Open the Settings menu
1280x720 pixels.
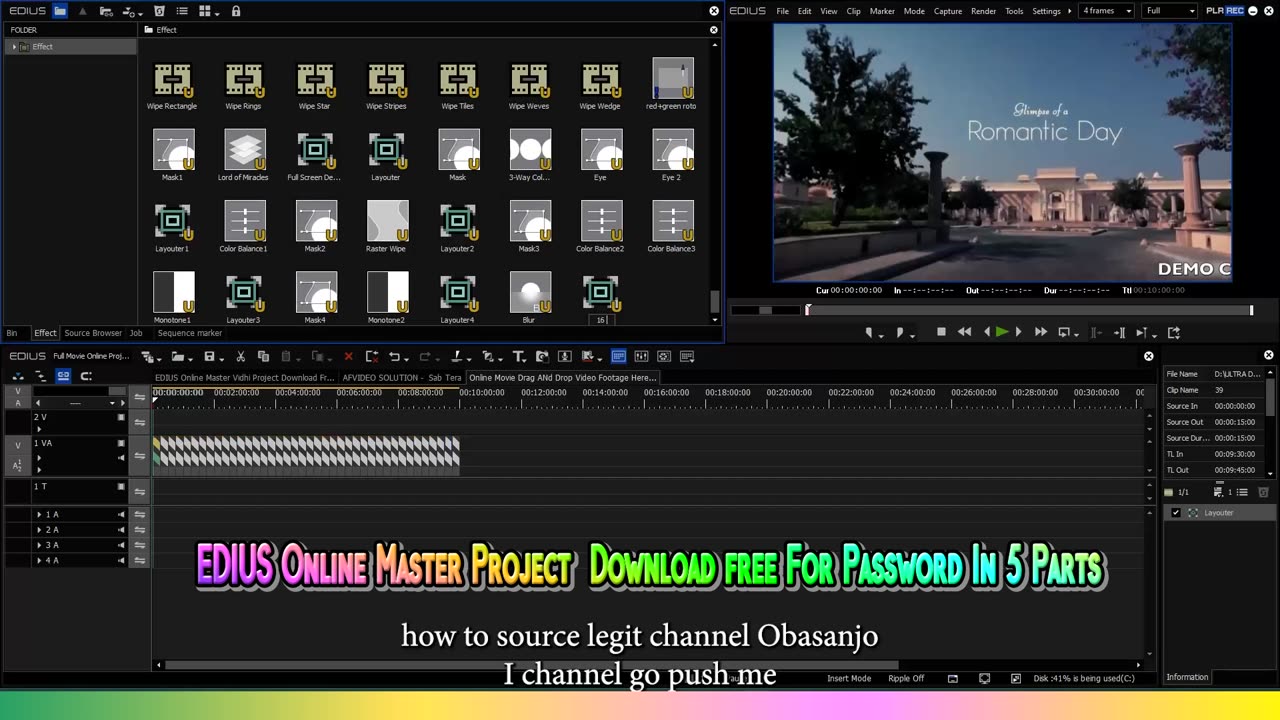1046,11
